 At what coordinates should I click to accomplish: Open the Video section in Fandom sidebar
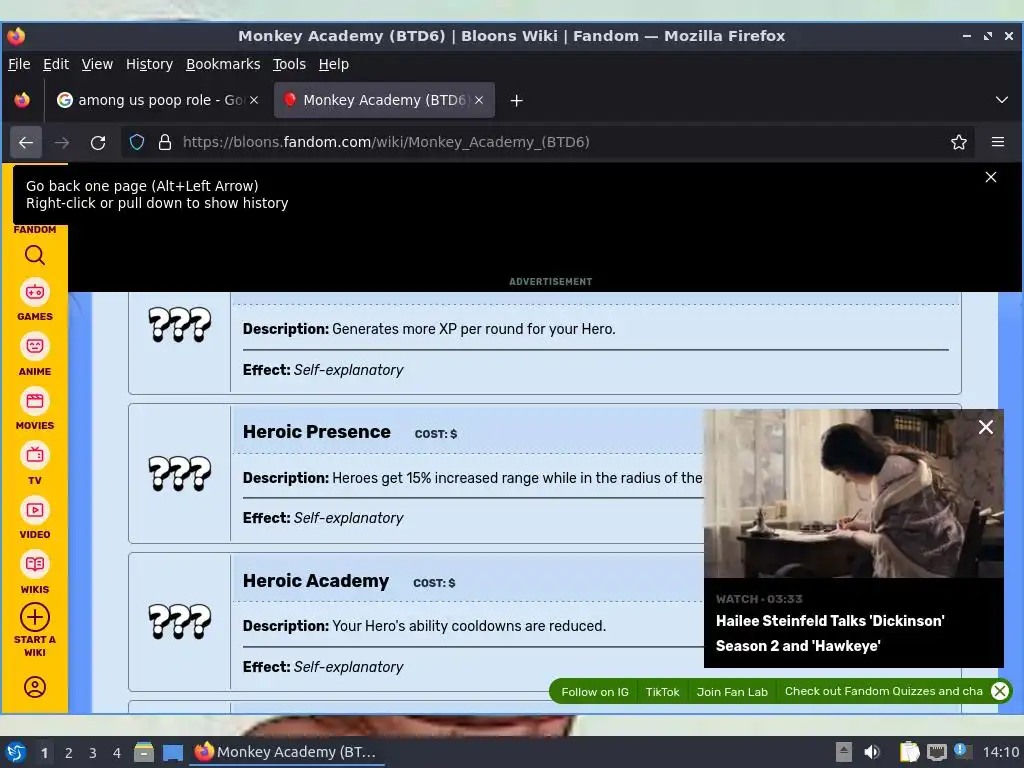[35, 518]
